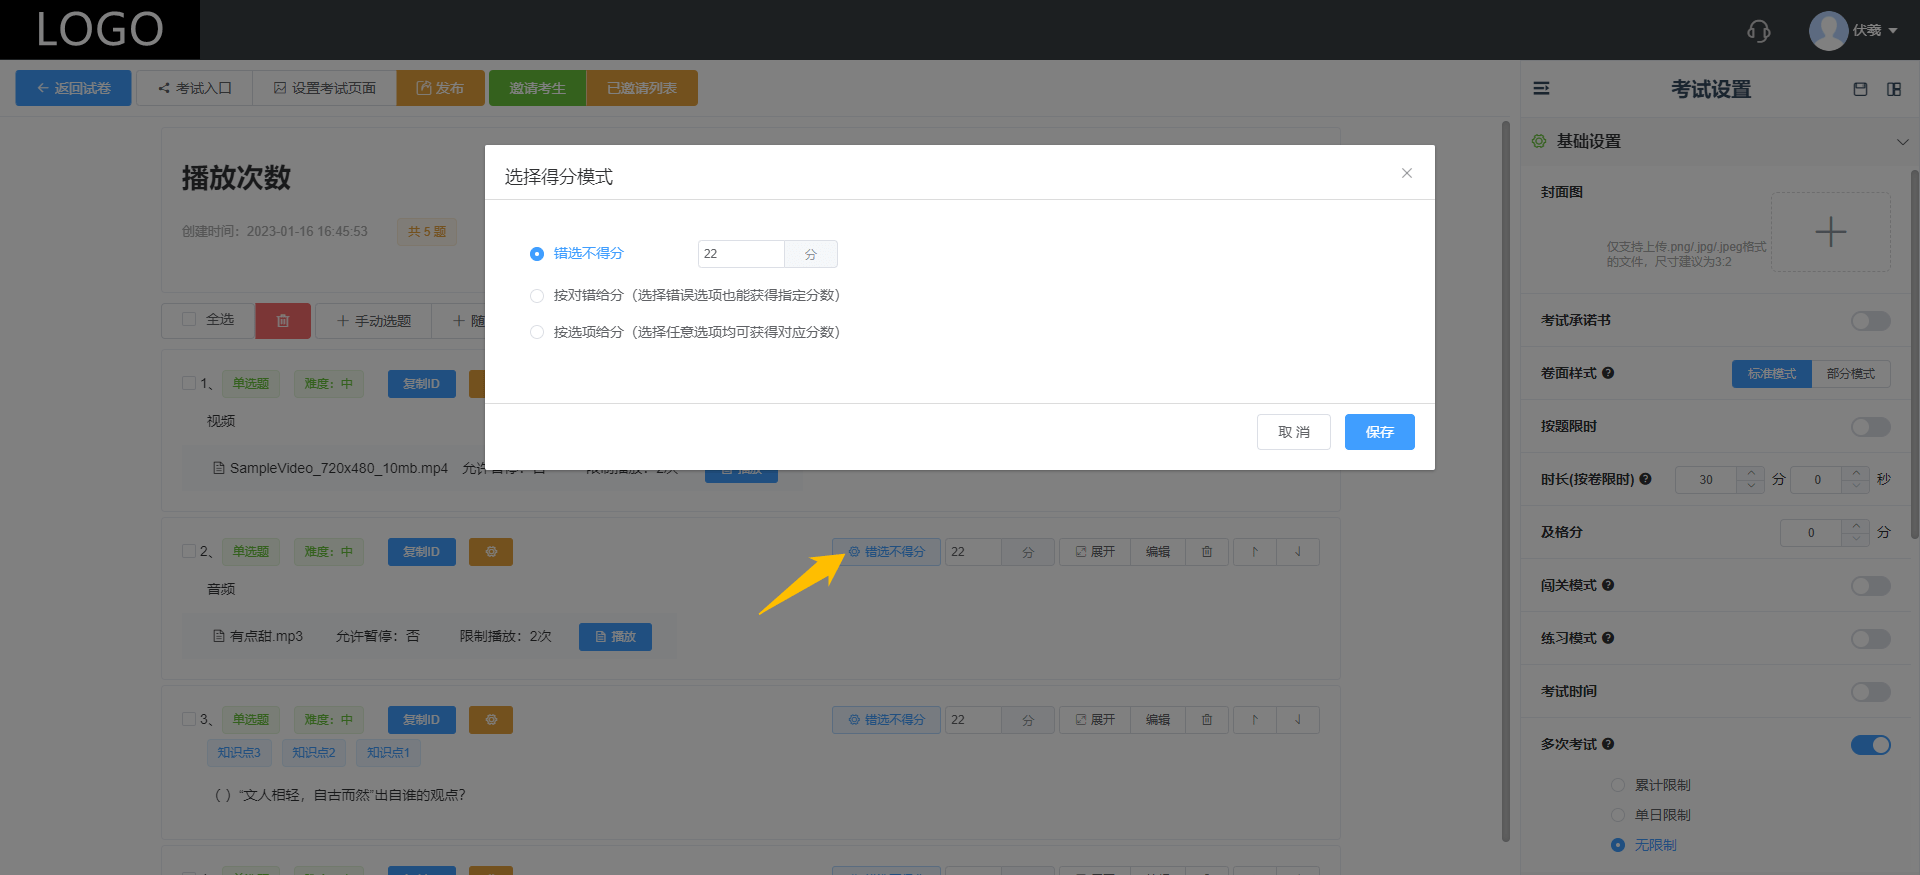Decrease the duration minutes stepper

tap(1750, 486)
